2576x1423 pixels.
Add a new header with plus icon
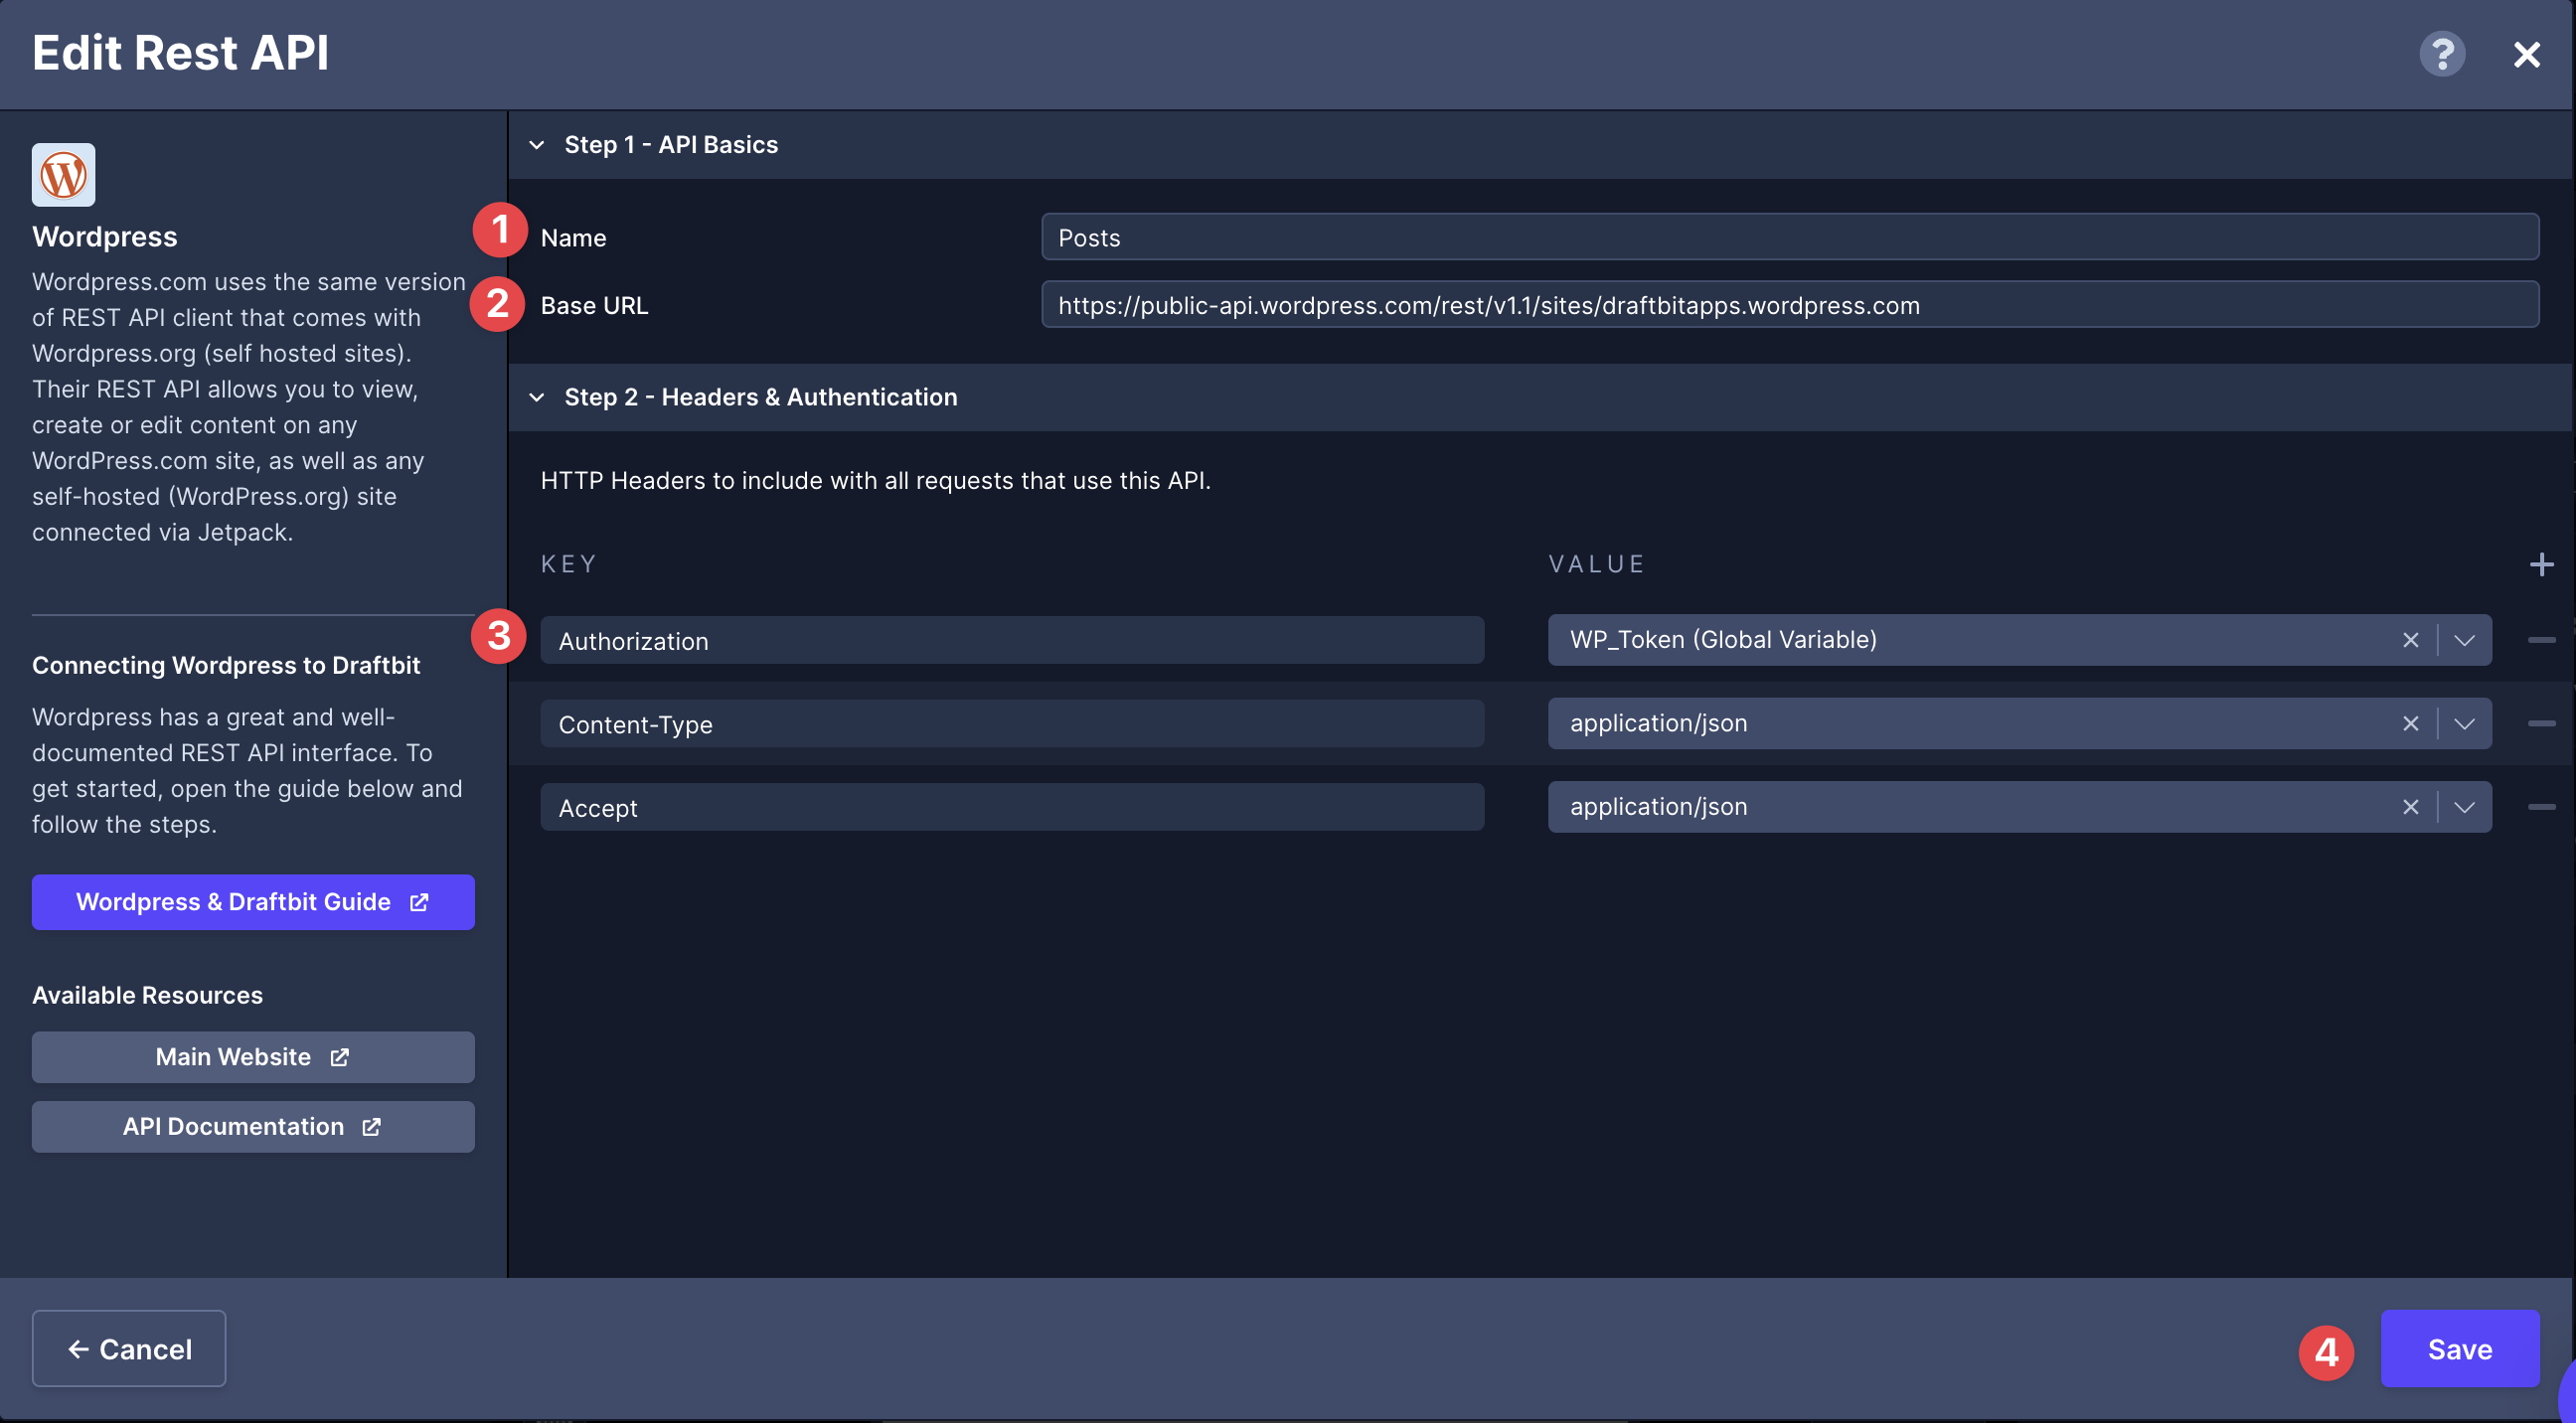(2541, 565)
